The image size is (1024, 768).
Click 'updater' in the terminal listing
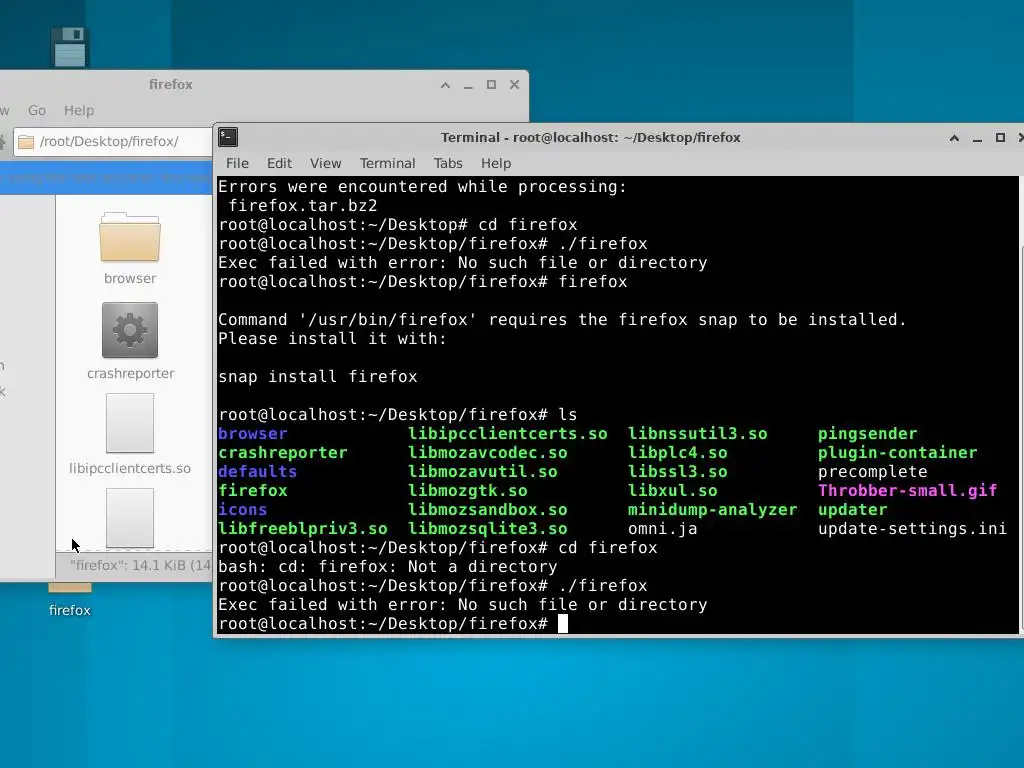(x=852, y=509)
